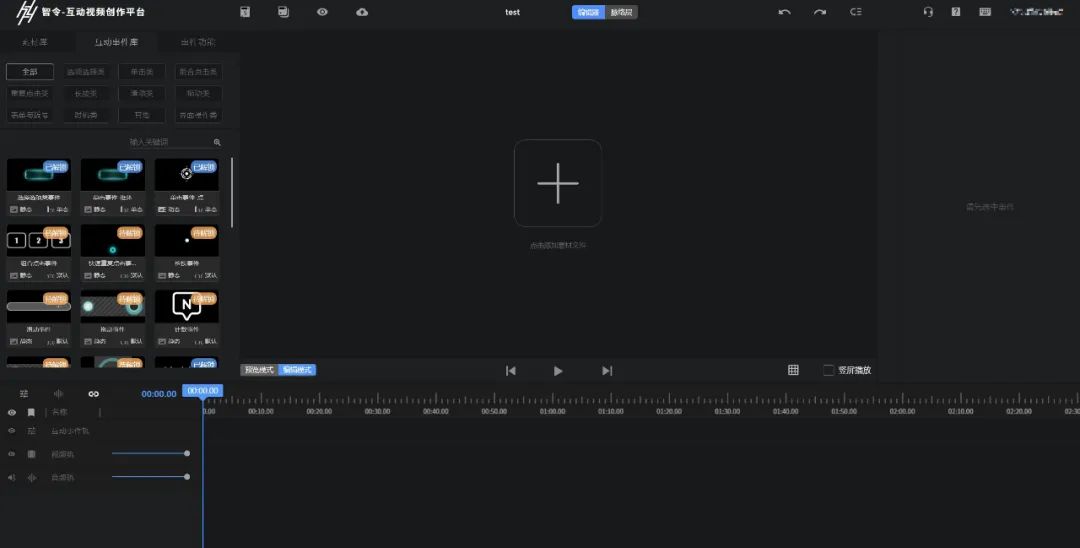Open customer support headset icon
This screenshot has width=1080, height=548.
[928, 12]
